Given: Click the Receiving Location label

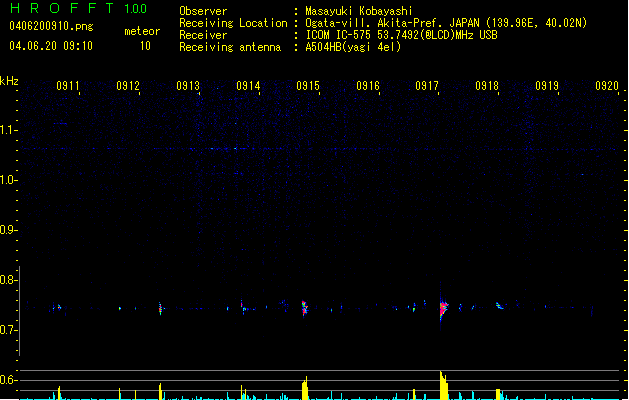Looking at the screenshot, I should (233, 23).
